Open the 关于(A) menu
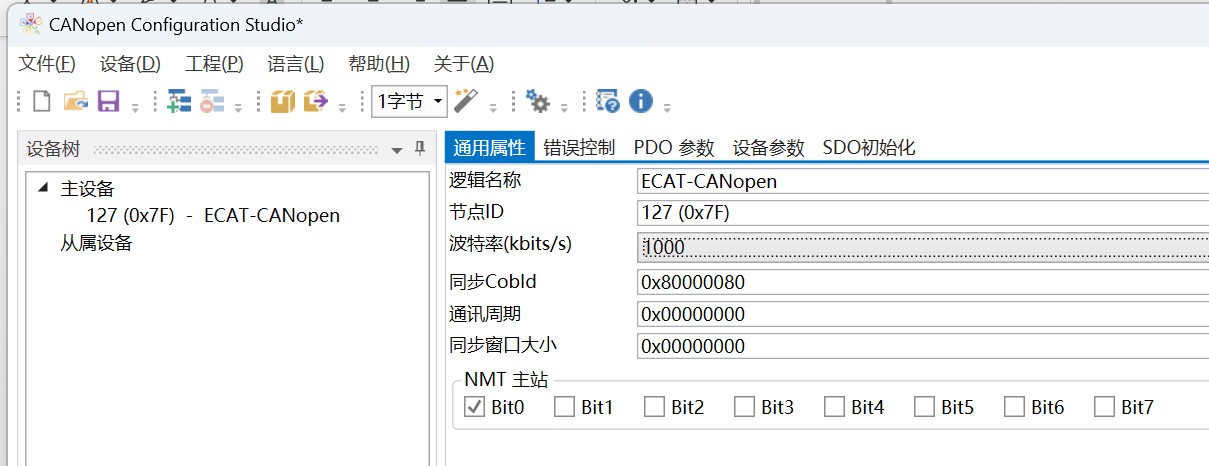Screen dimensions: 1209x466 pyautogui.click(x=463, y=64)
